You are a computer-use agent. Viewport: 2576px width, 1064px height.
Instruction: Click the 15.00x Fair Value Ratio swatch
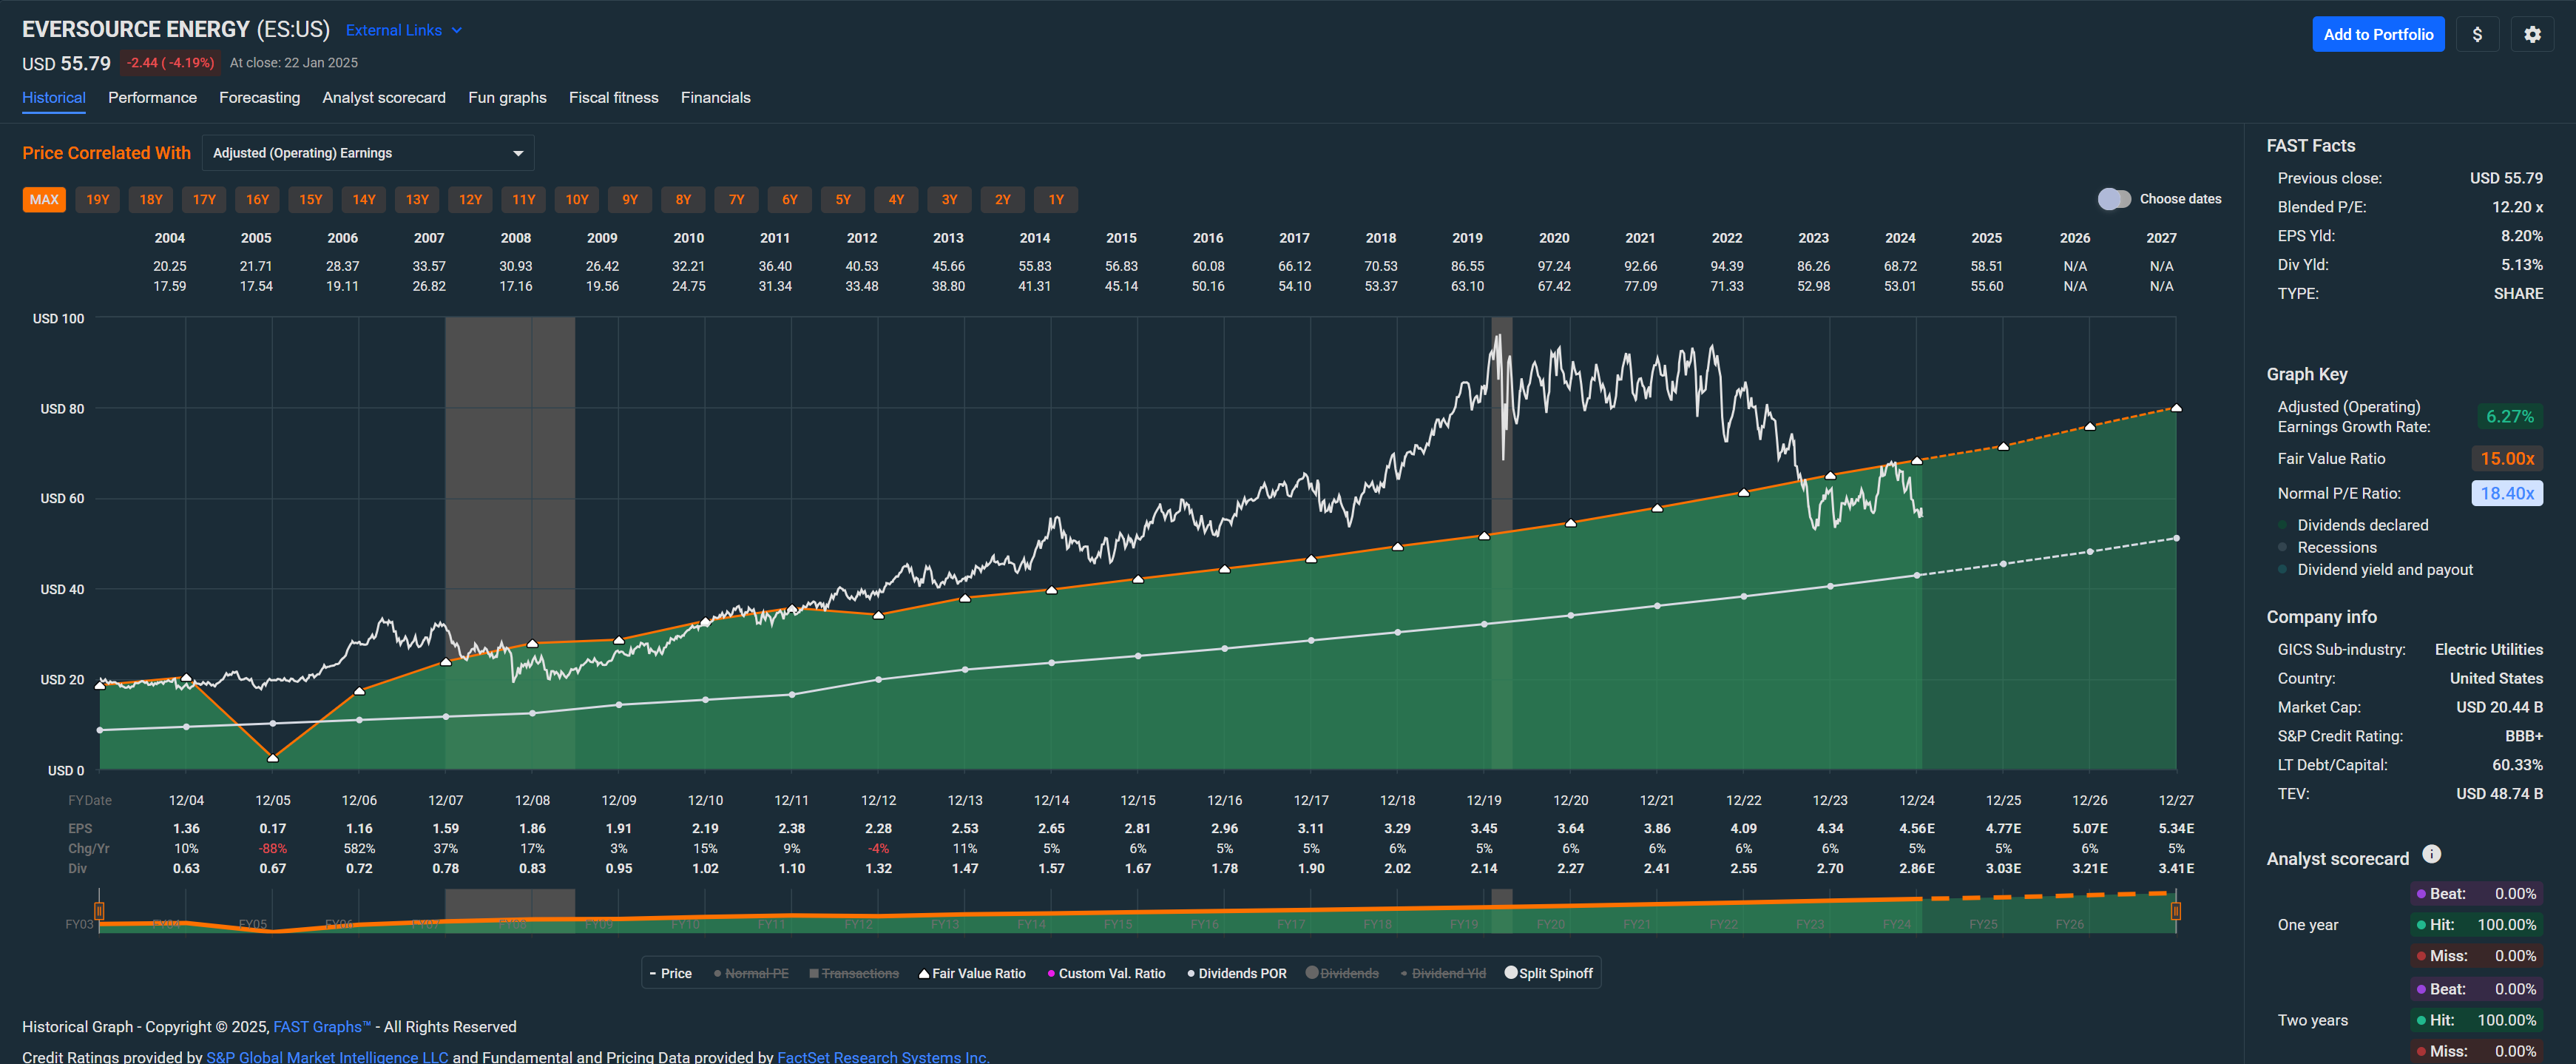click(x=2507, y=458)
